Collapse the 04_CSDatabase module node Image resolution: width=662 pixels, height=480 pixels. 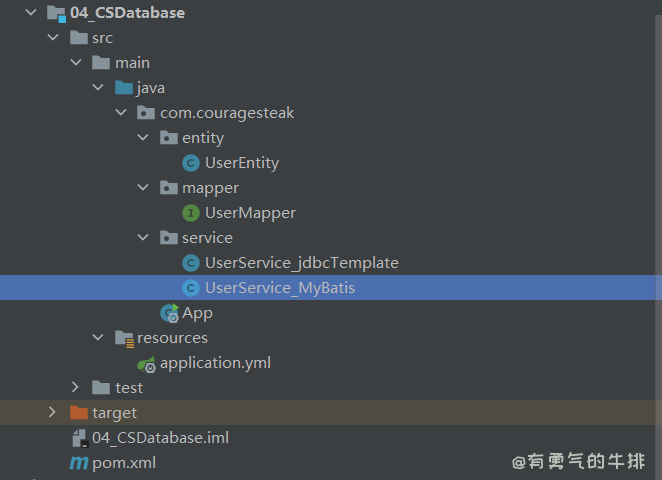tap(31, 13)
